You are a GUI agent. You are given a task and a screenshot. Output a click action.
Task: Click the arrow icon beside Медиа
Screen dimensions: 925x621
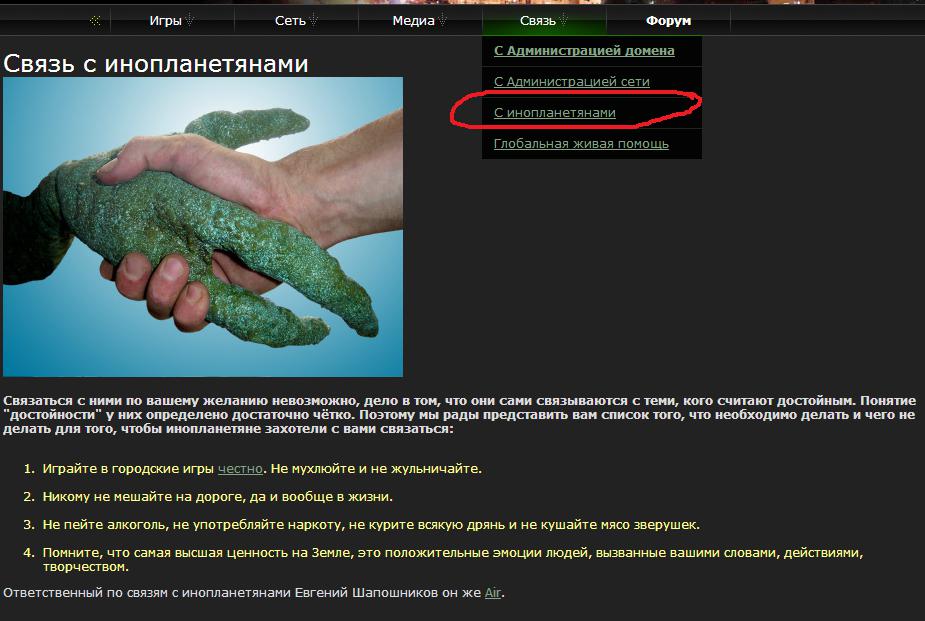(442, 21)
